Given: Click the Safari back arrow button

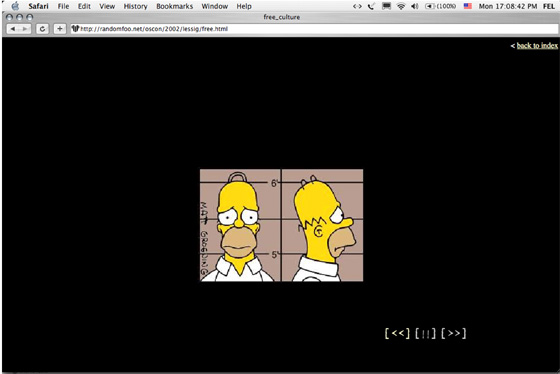Looking at the screenshot, I should point(13,29).
